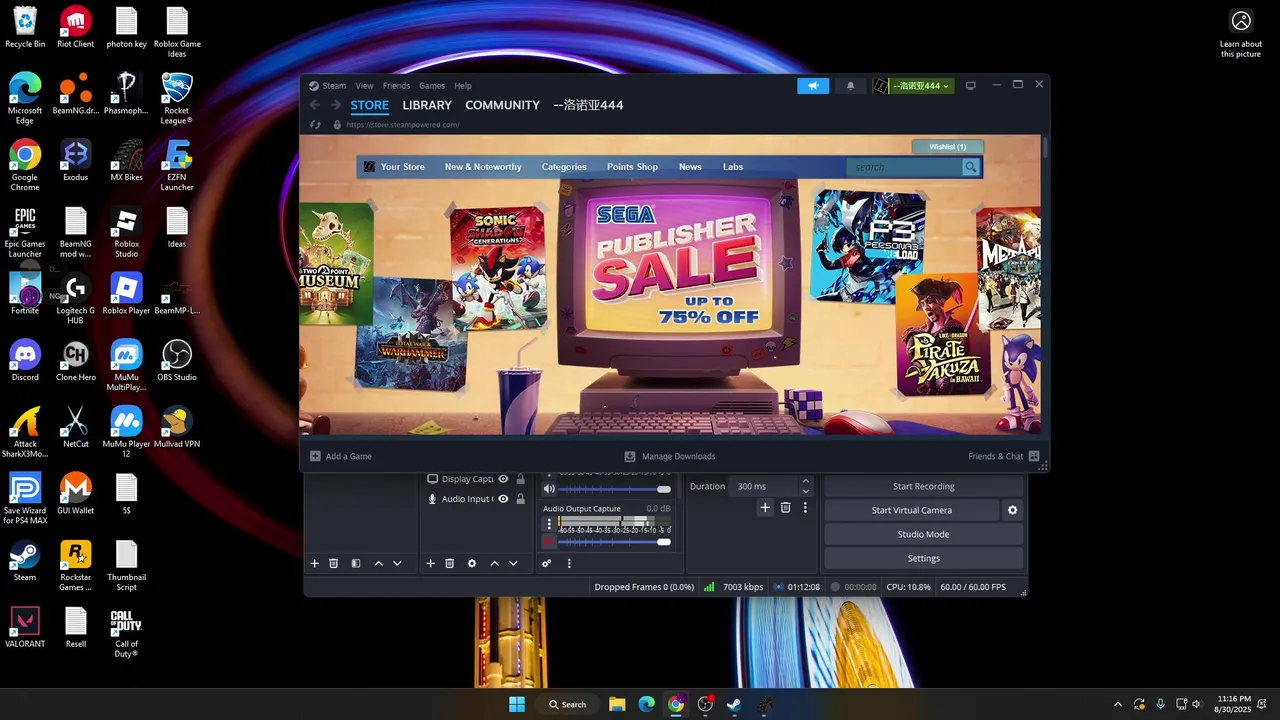The width and height of the screenshot is (1280, 720).
Task: Open Friends & Chat in Steam
Action: tap(1003, 456)
